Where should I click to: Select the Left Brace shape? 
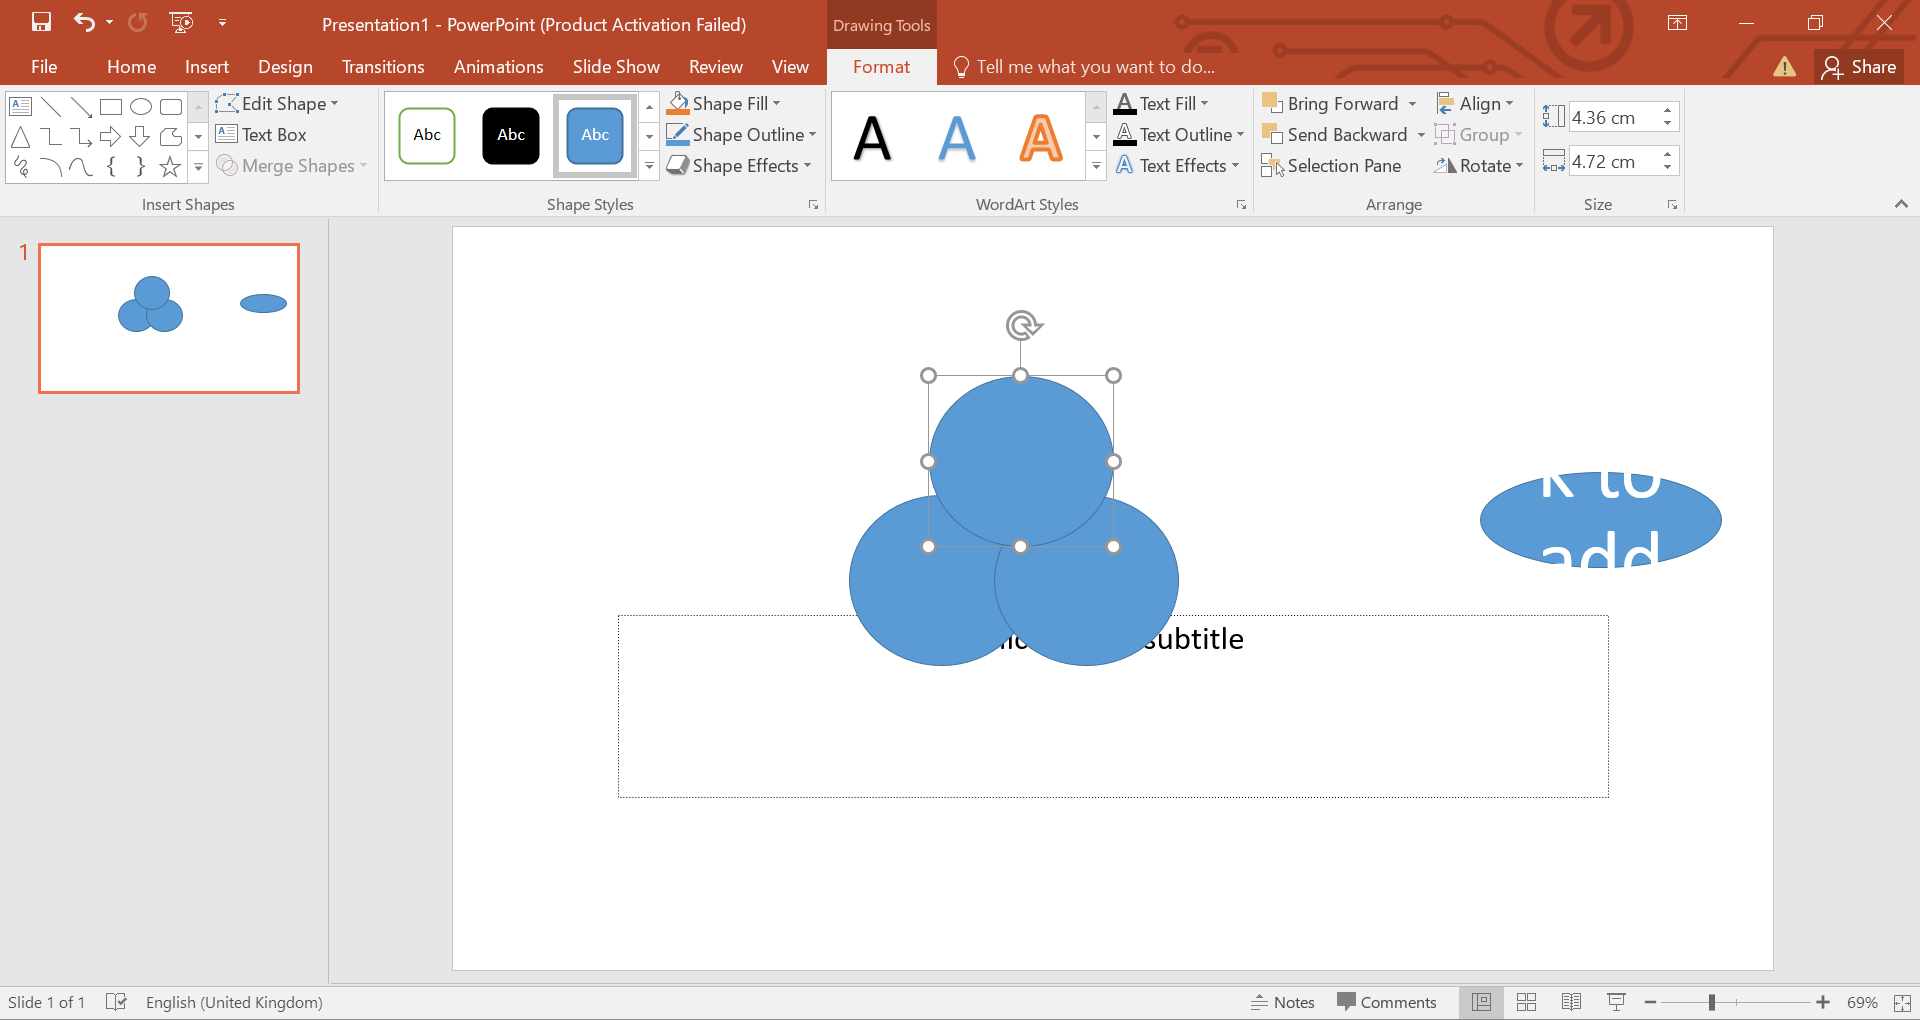(x=111, y=167)
